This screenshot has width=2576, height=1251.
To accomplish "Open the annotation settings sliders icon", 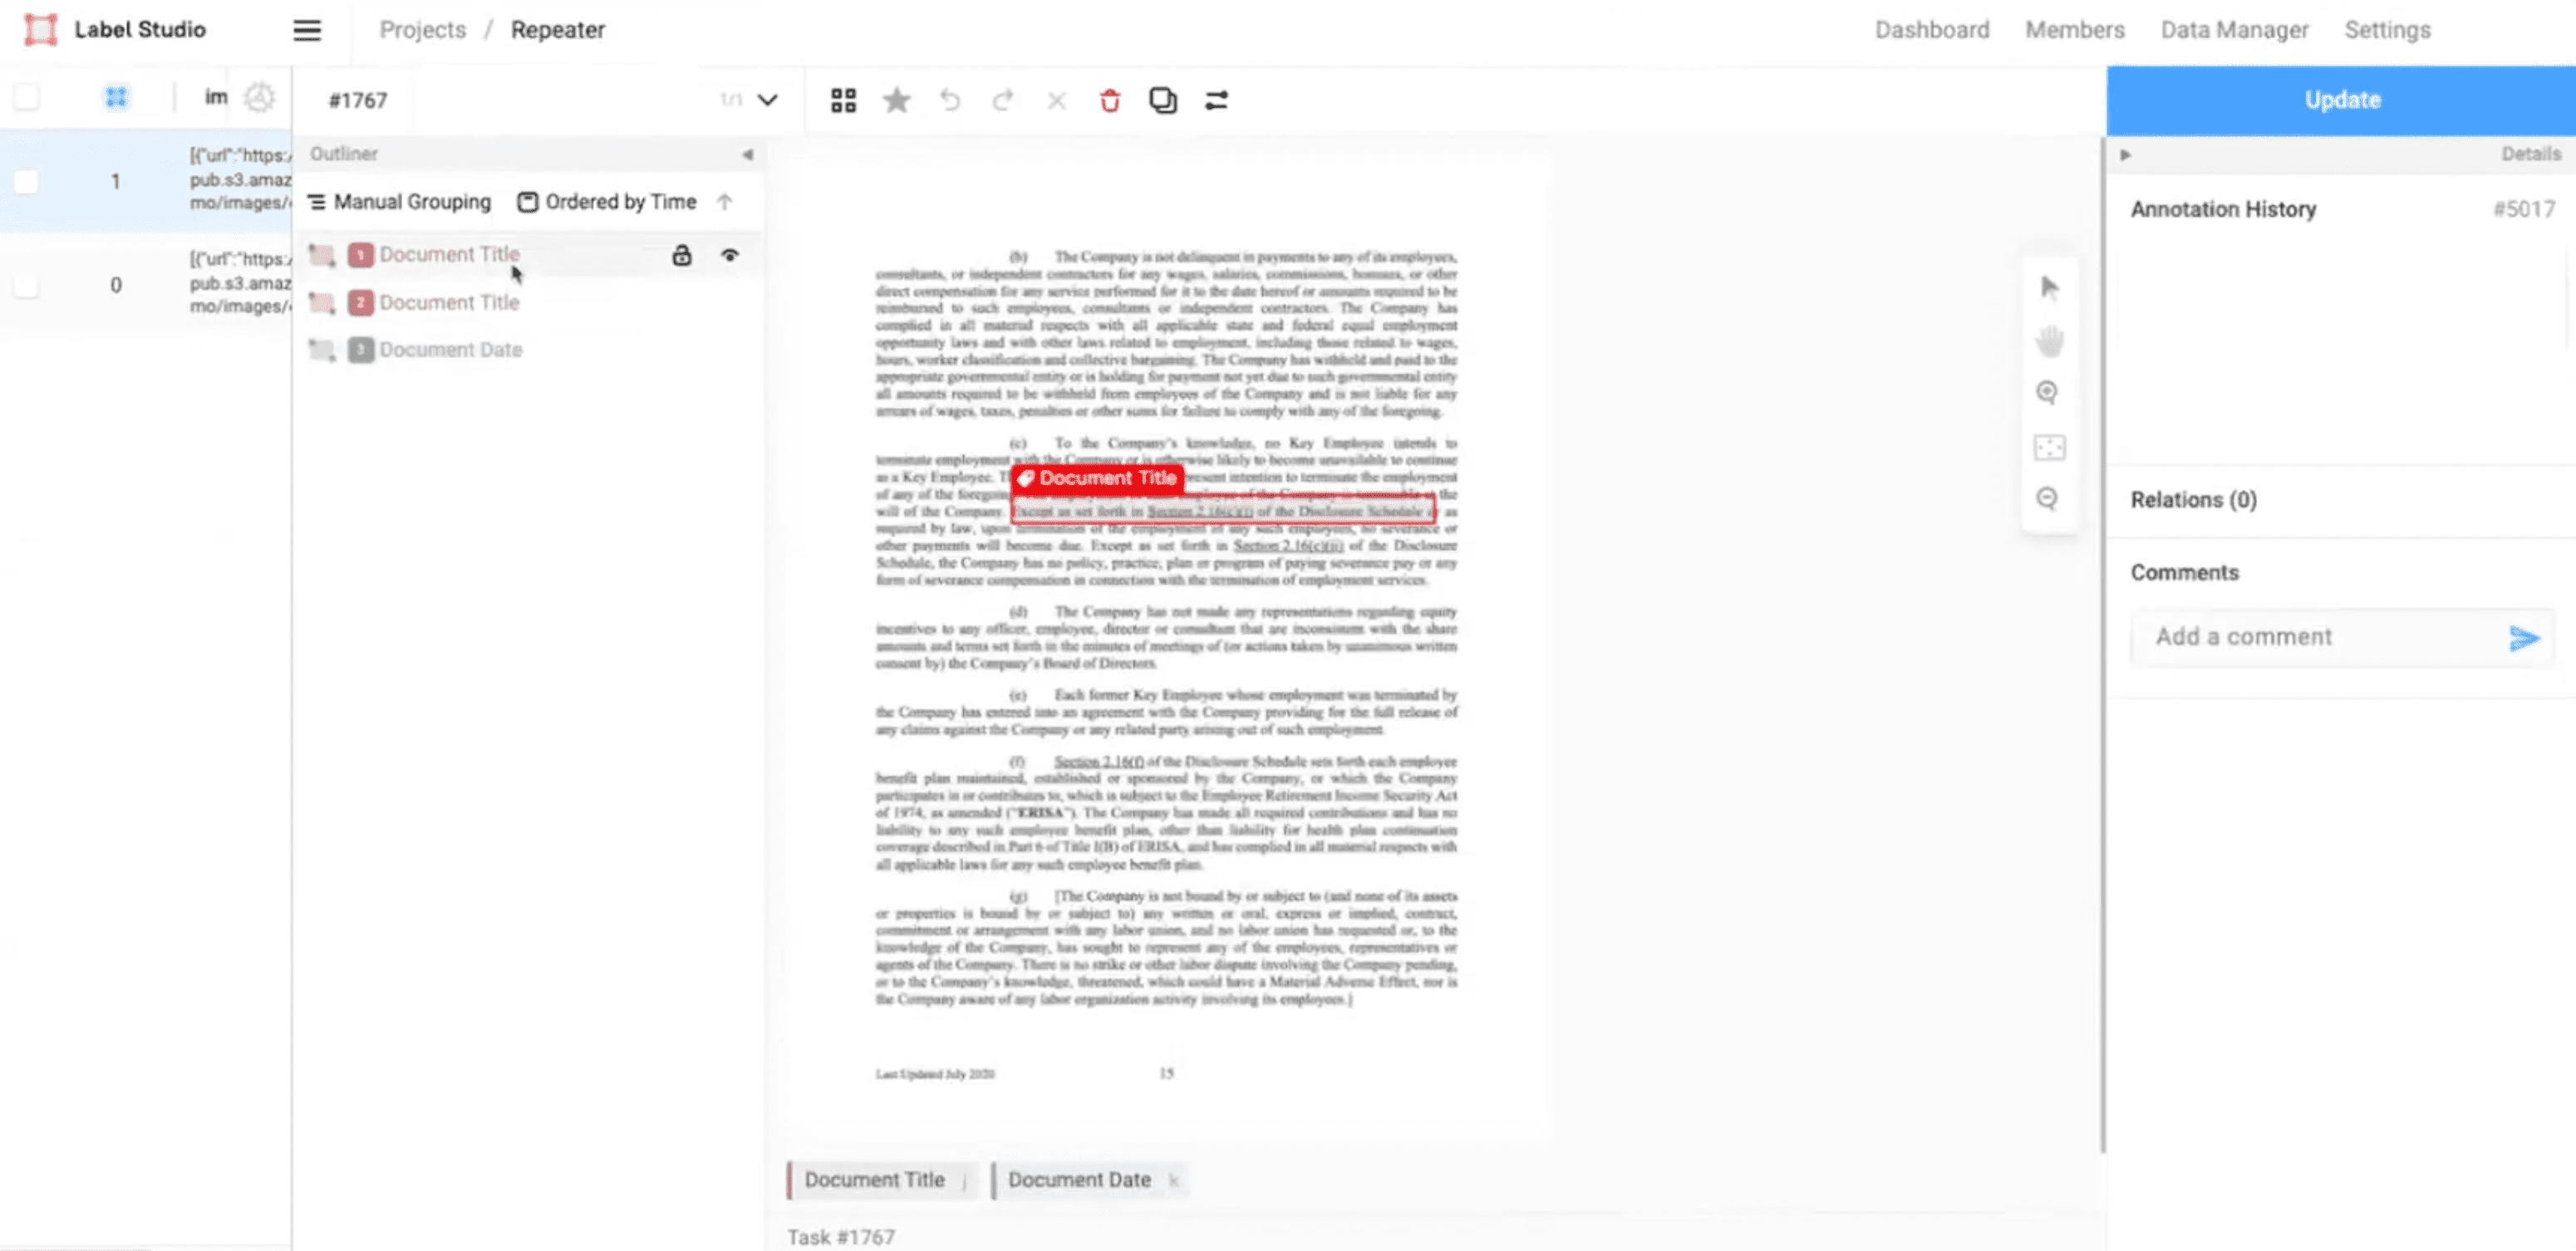I will (1216, 100).
